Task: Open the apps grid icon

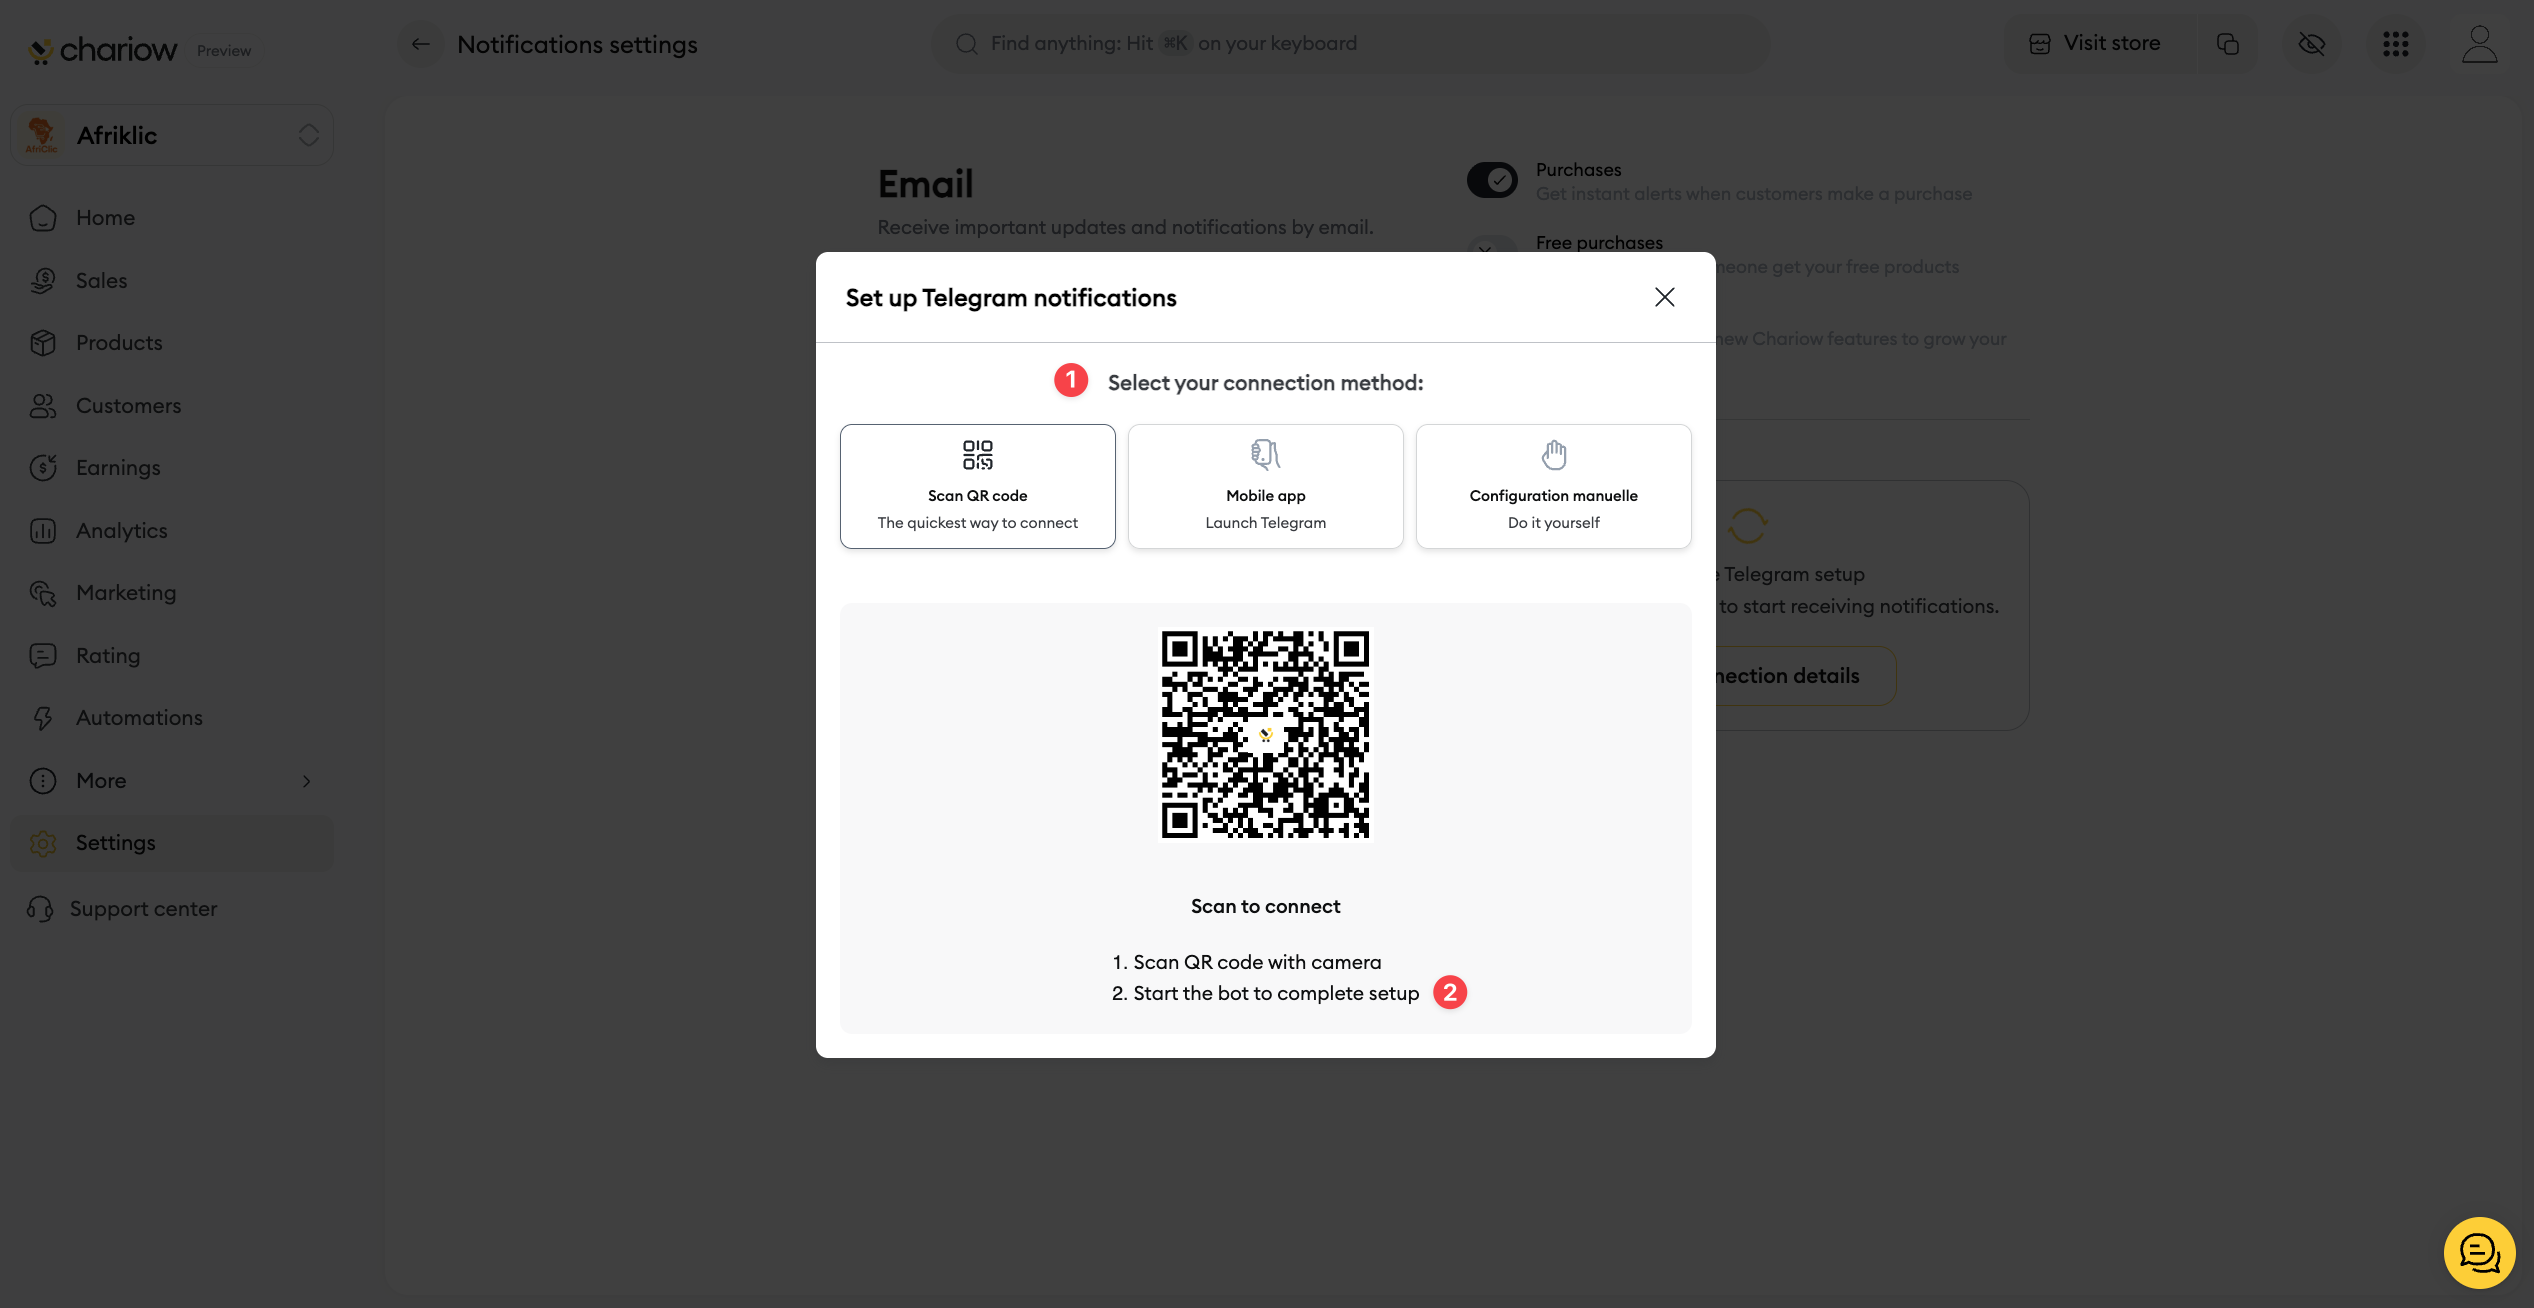Action: coord(2395,44)
